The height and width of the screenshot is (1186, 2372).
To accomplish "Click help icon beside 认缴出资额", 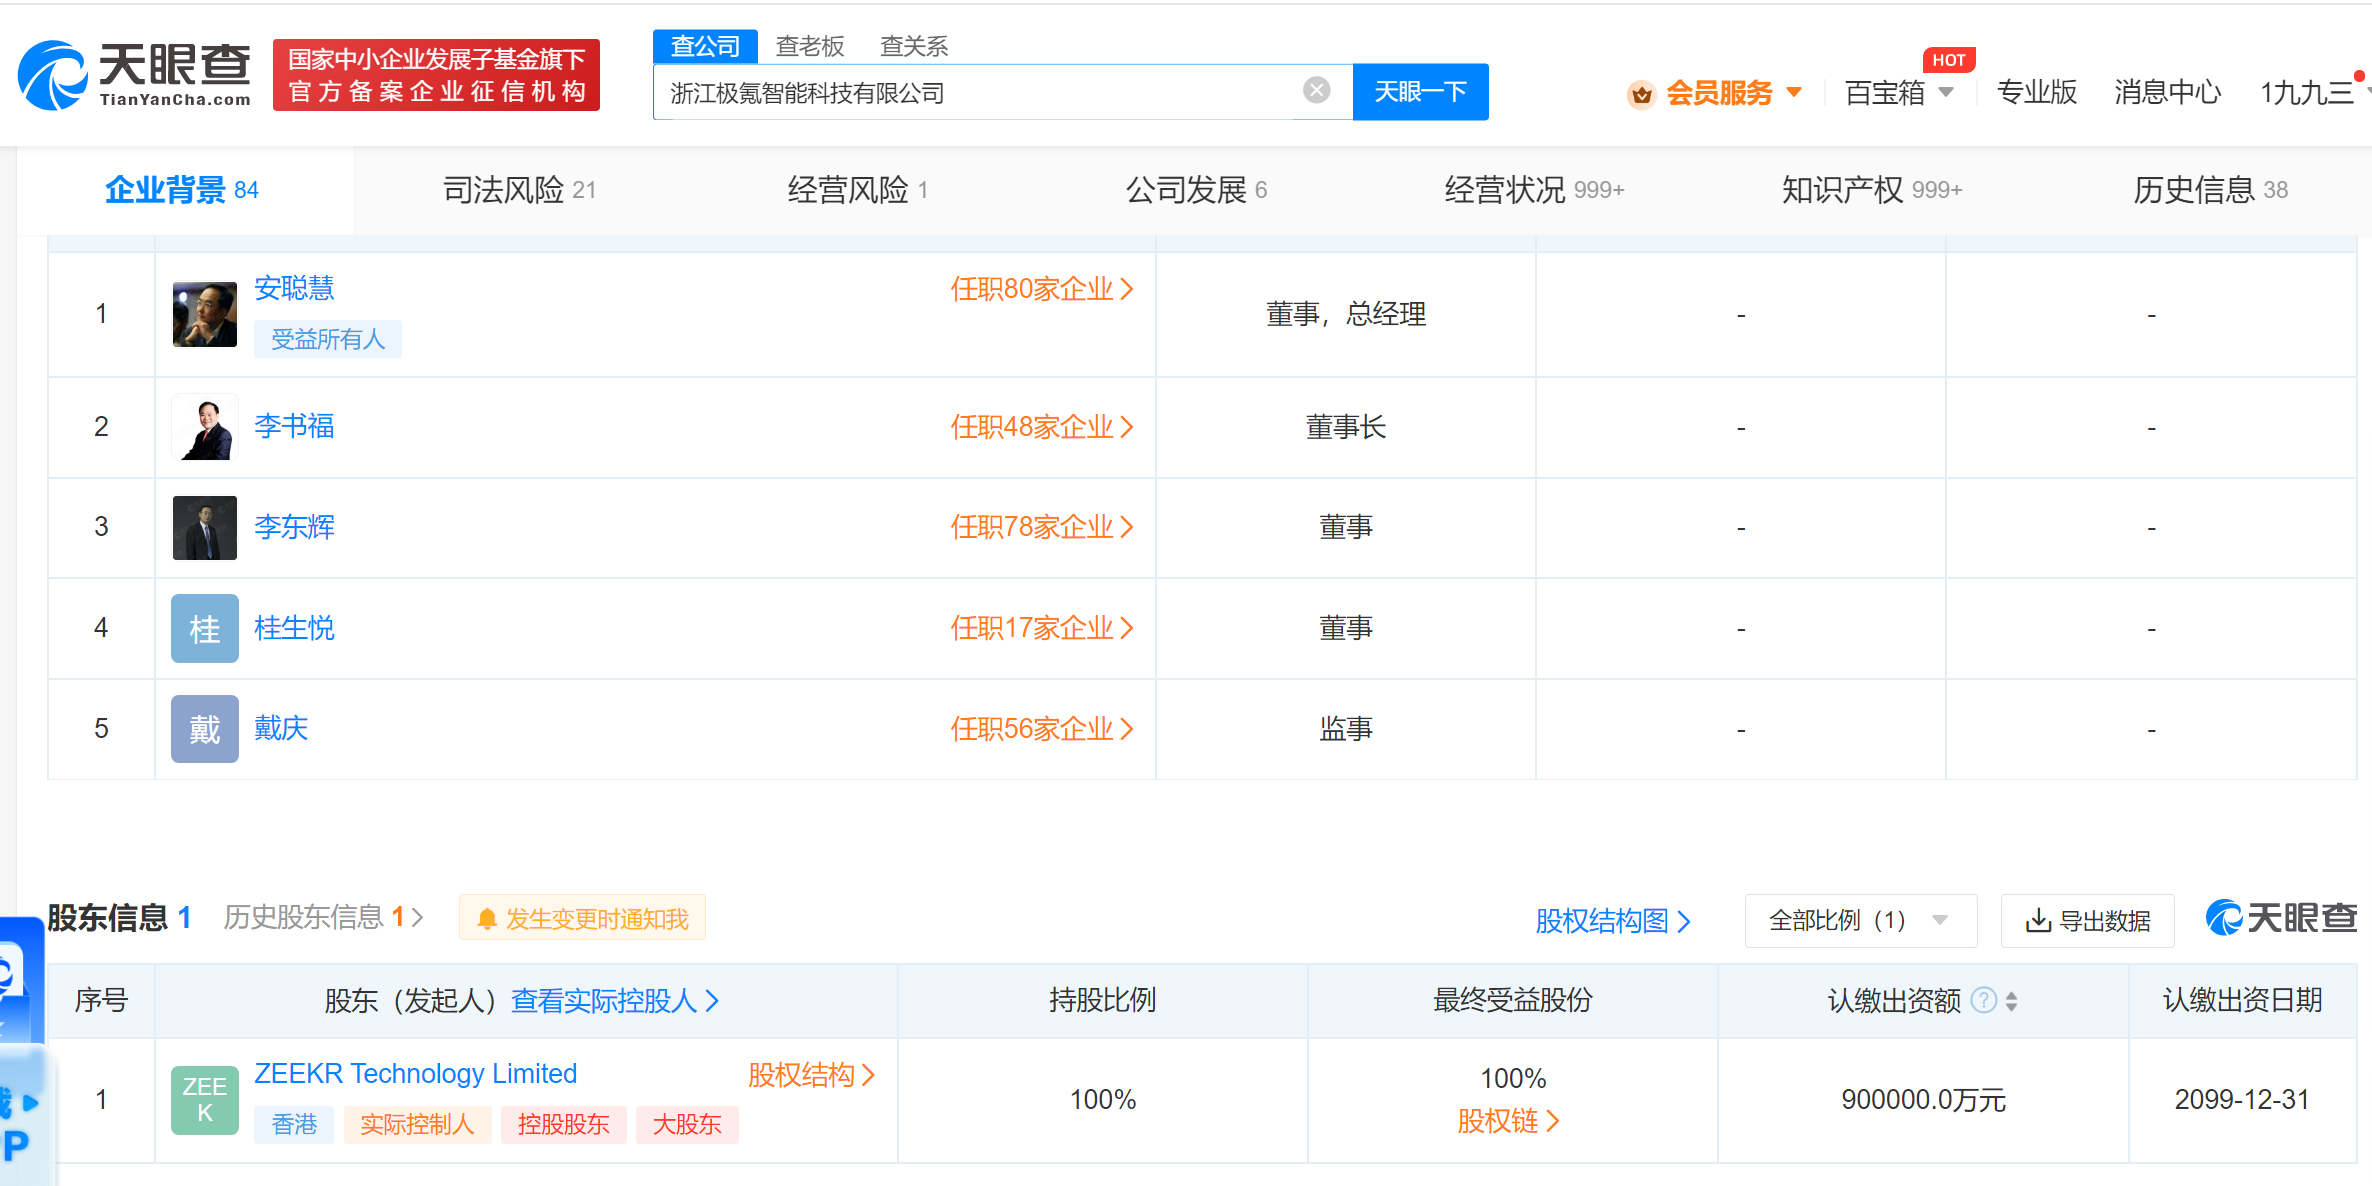I will pos(1984,1000).
